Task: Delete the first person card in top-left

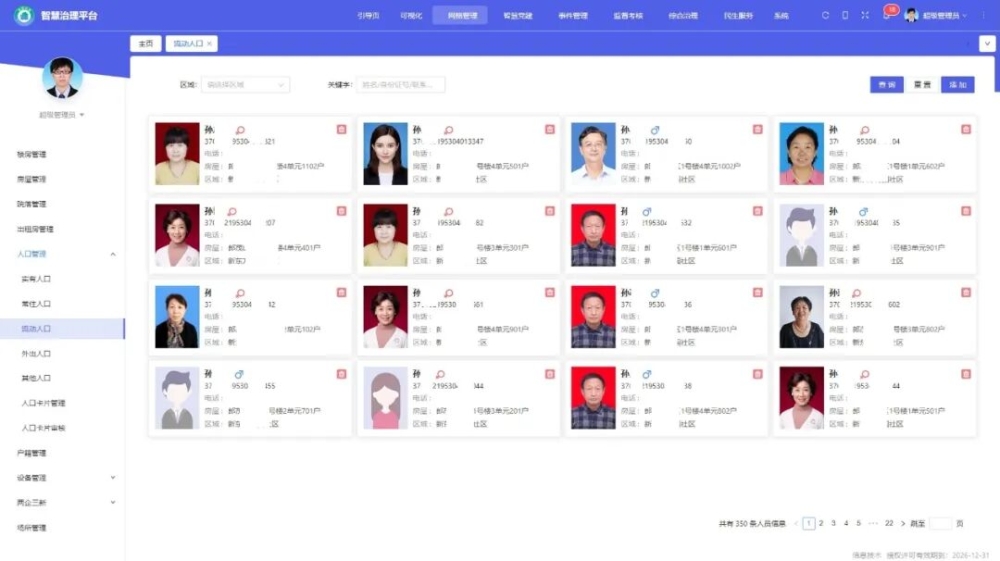Action: coord(341,129)
